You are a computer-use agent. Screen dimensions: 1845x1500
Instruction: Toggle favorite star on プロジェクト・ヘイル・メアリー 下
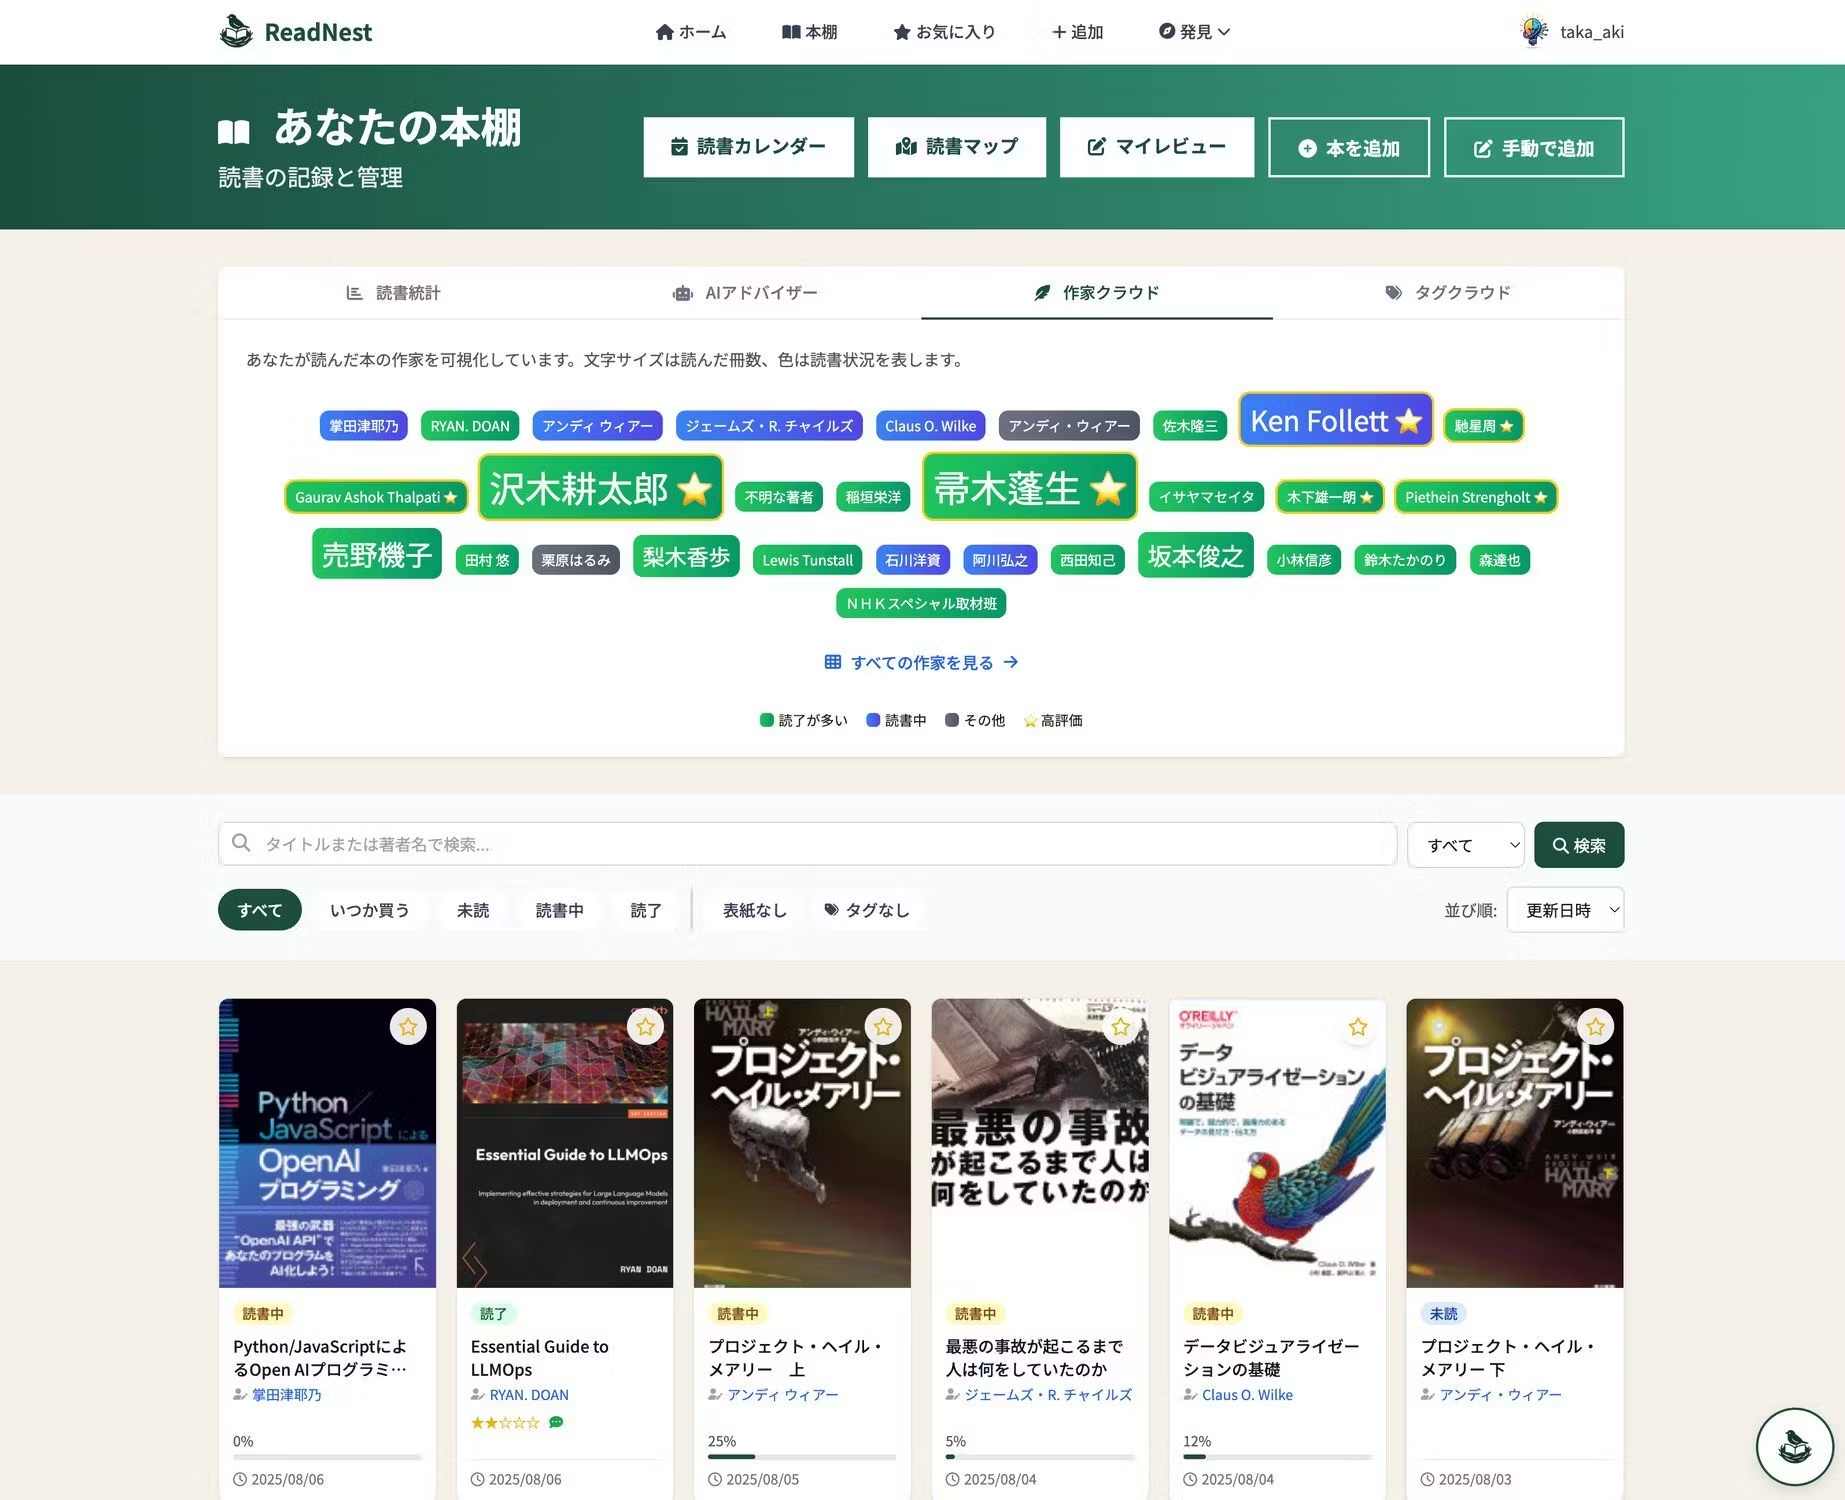click(x=1595, y=1027)
